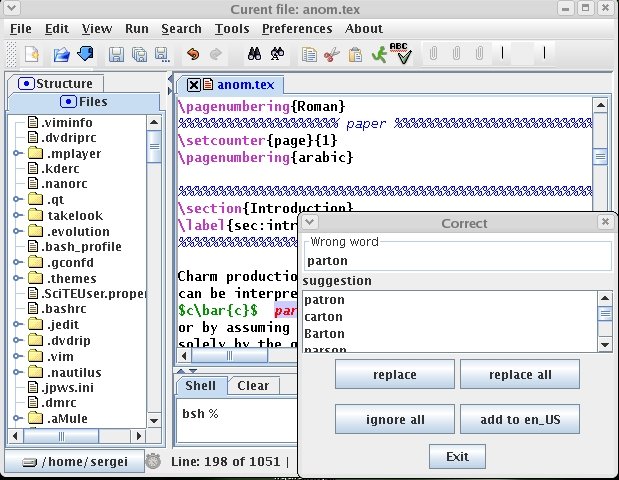The image size is (619, 480).
Task: Click the grayed redo arrow icon
Action: pyautogui.click(x=216, y=54)
